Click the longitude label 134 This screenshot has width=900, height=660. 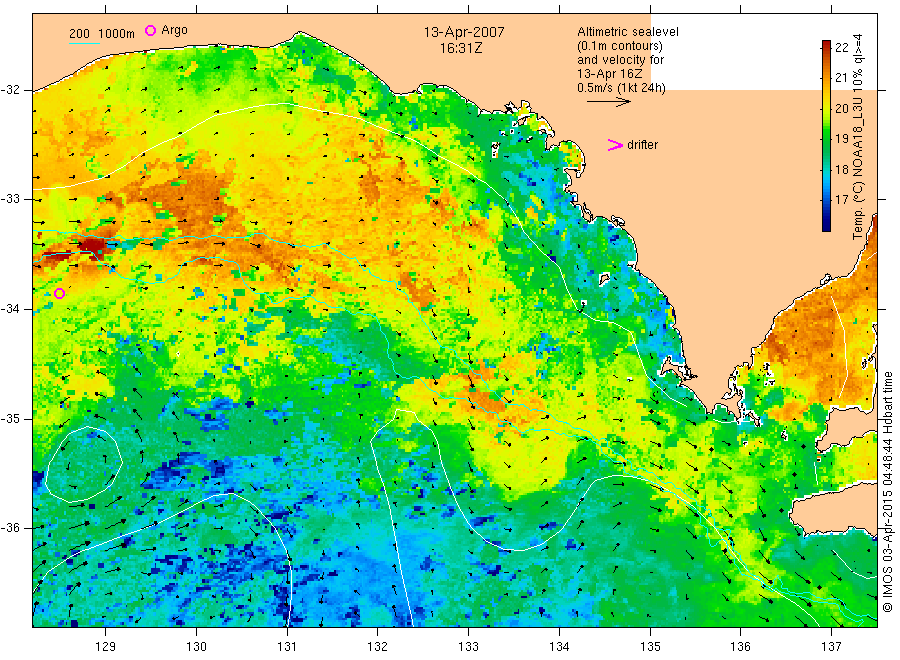point(559,647)
